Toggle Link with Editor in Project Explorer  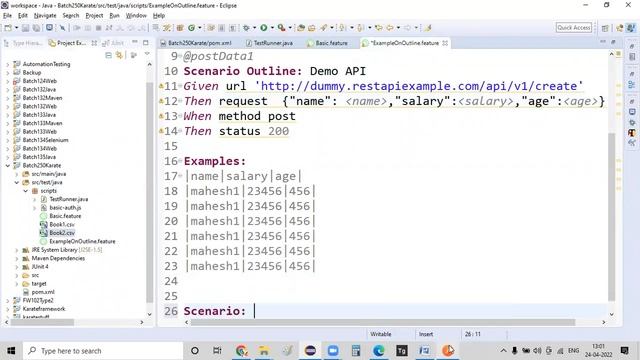tap(119, 55)
